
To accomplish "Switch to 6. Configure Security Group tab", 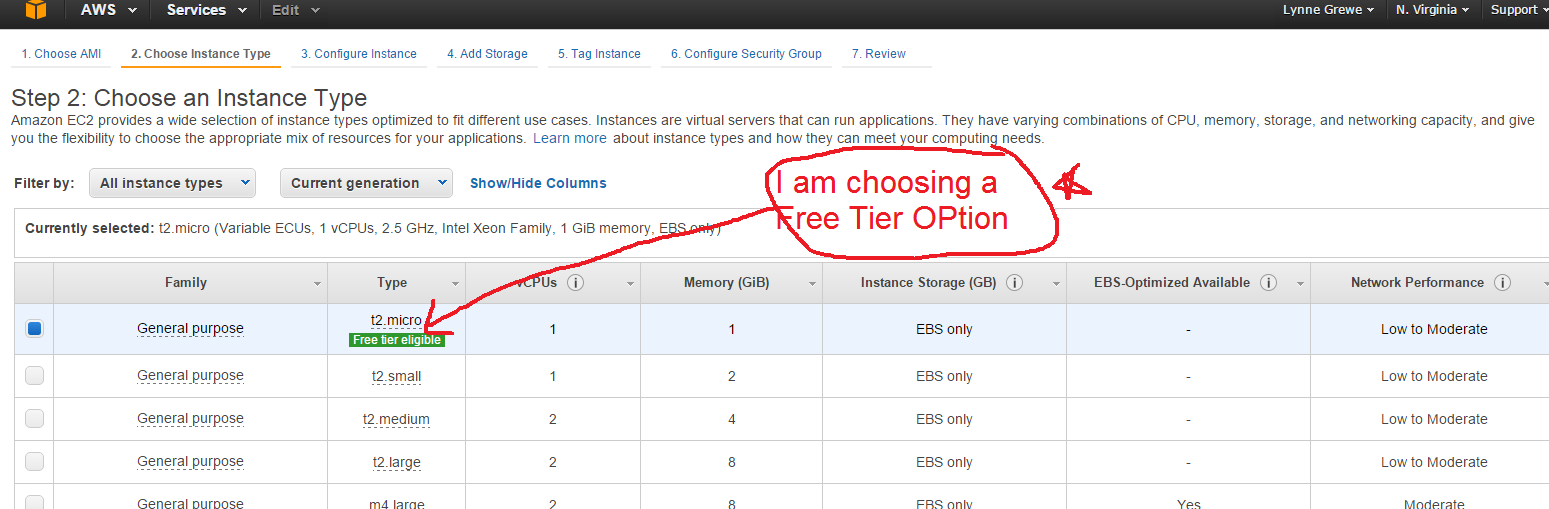I will [746, 54].
